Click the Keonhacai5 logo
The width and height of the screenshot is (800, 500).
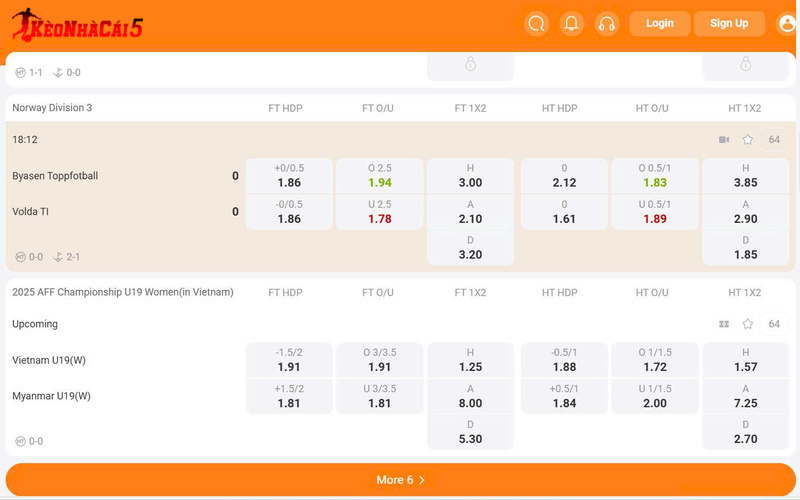[77, 25]
